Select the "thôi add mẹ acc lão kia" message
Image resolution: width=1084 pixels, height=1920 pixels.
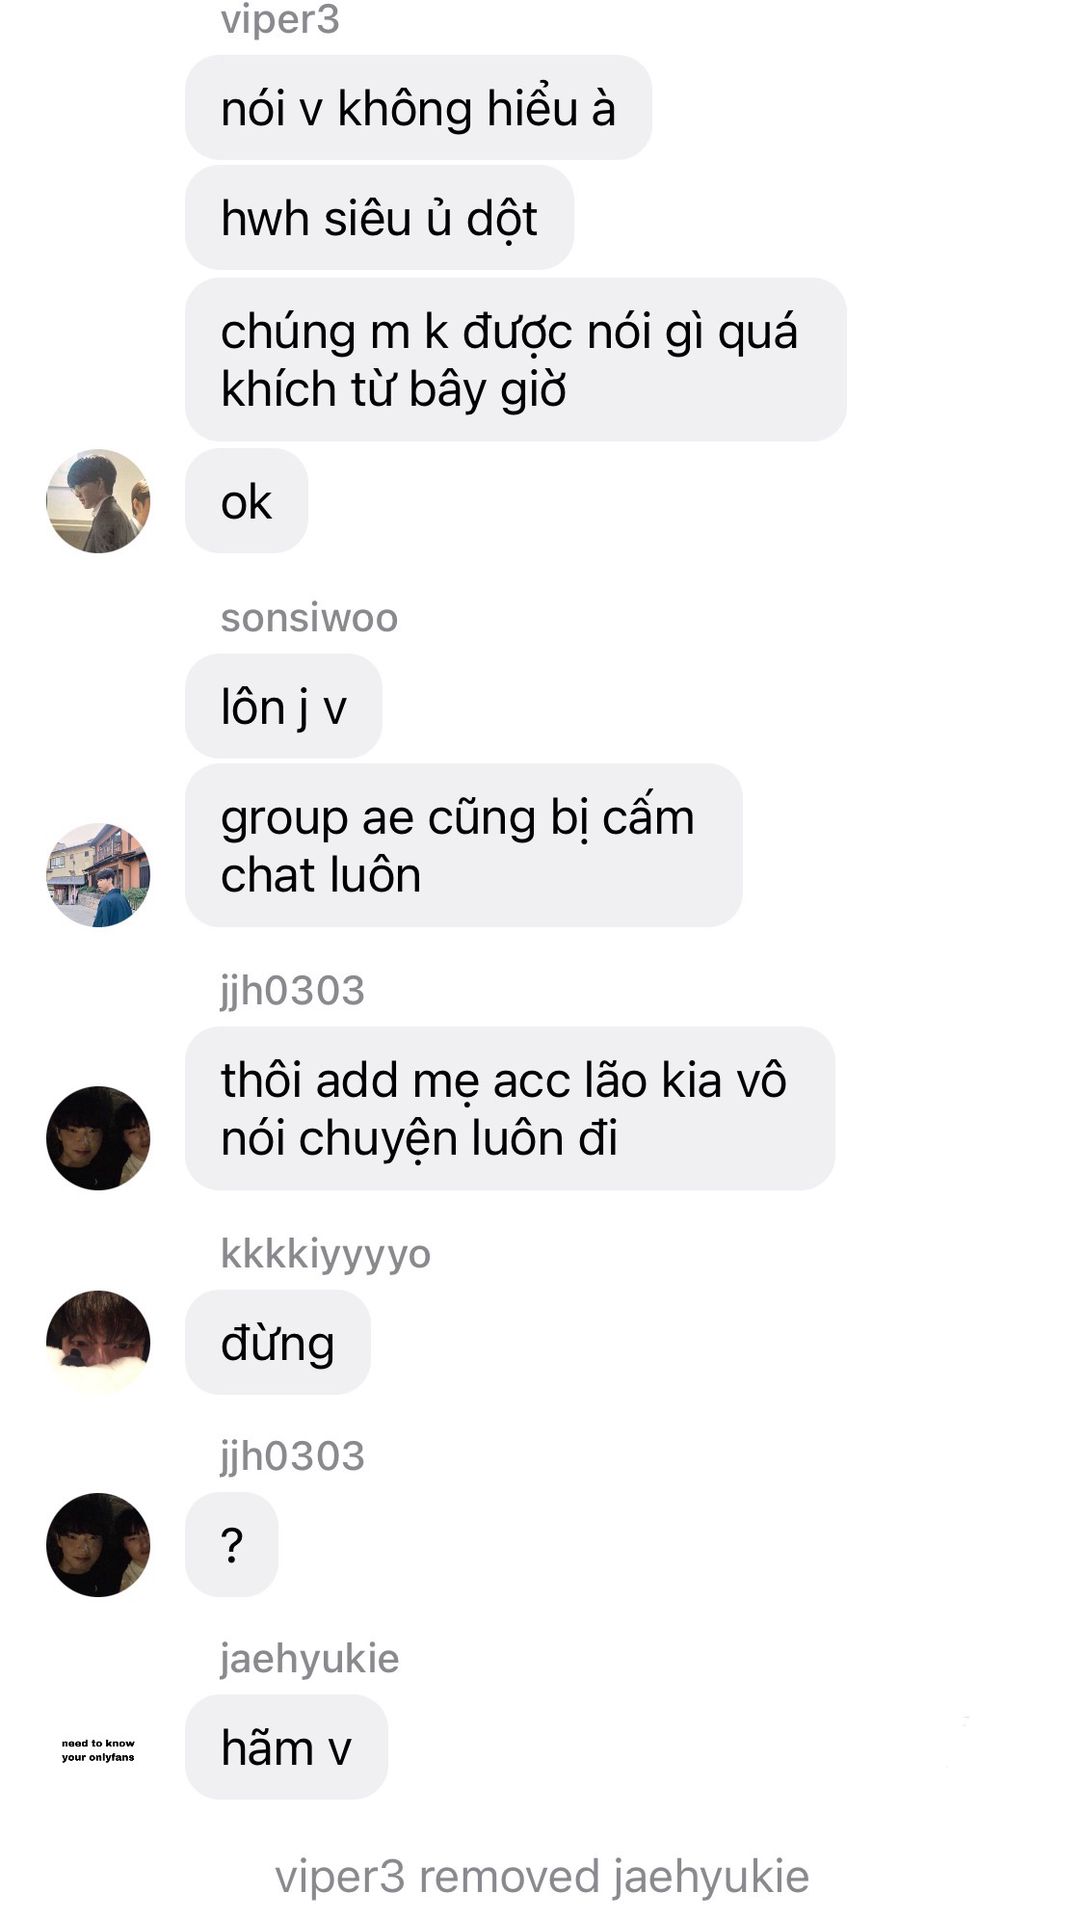tap(510, 1109)
